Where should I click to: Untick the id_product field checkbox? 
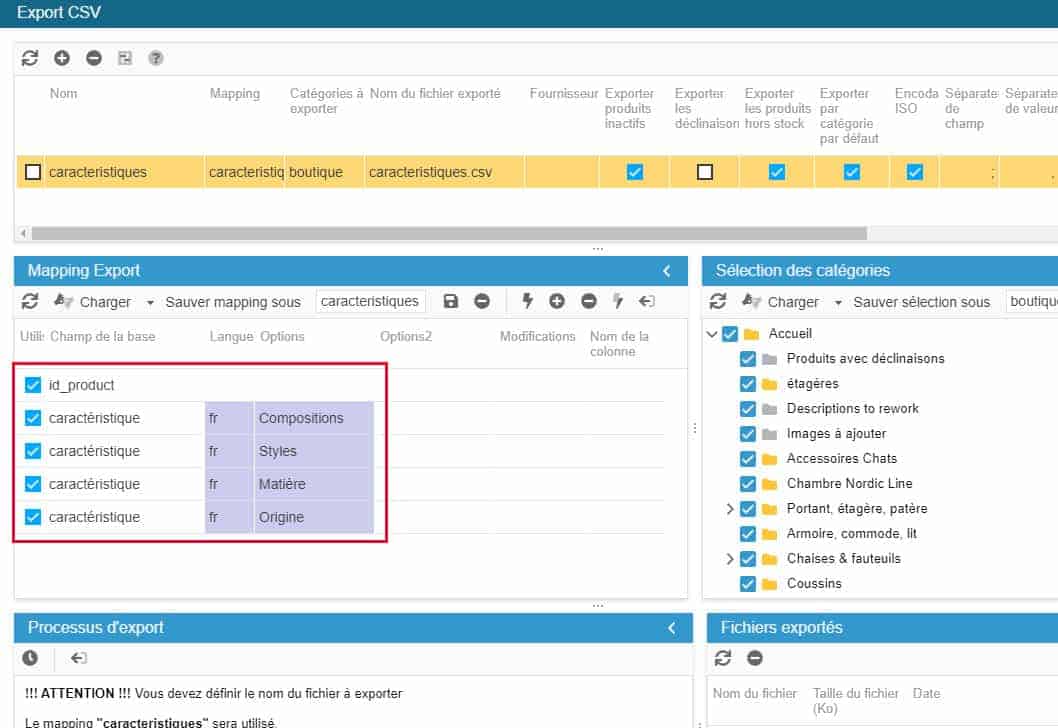click(x=33, y=385)
